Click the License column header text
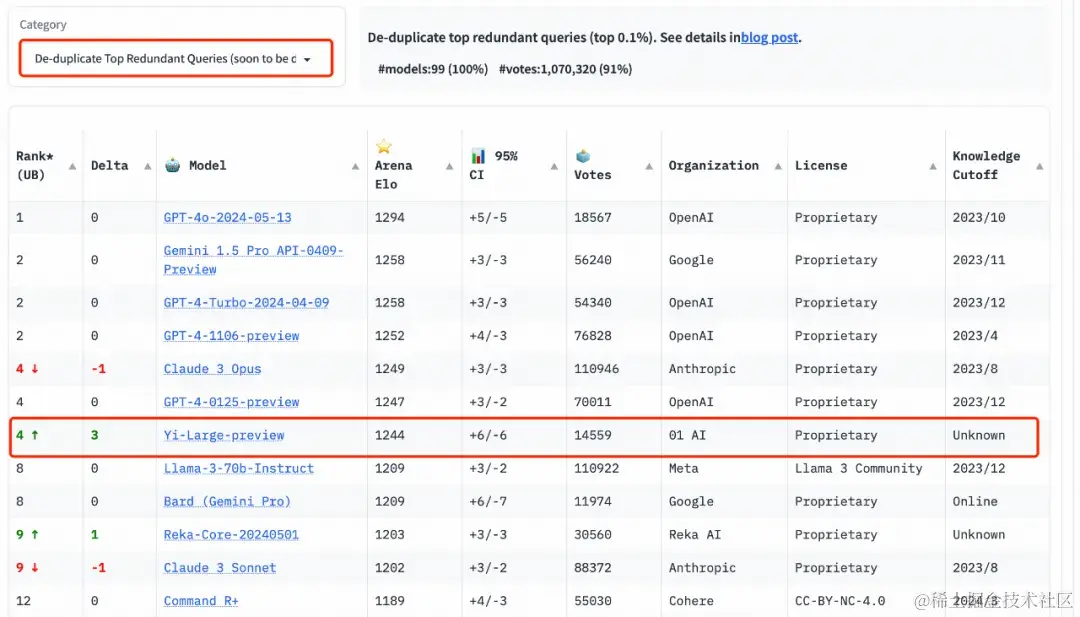Image resolution: width=1080 pixels, height=617 pixels. click(x=821, y=165)
